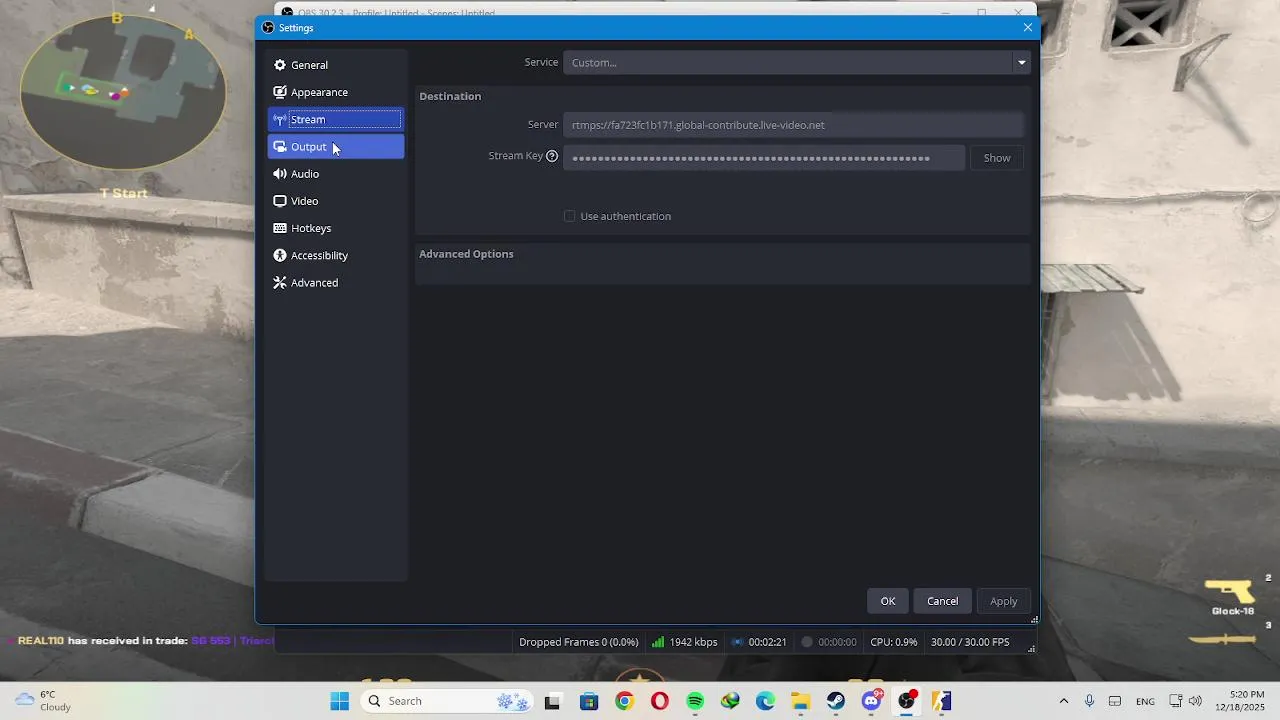This screenshot has width=1280, height=720.
Task: Switch to Counter-Strike taskbar icon
Action: tap(942, 701)
